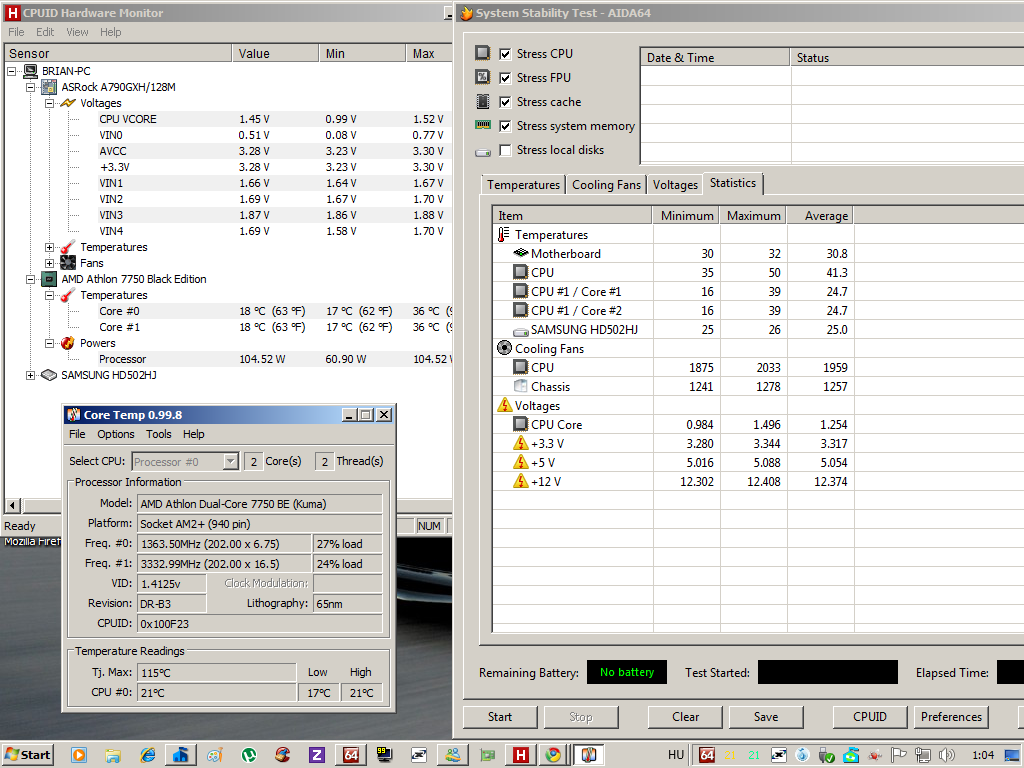Uncheck the Stress FPU checkbox

click(x=505, y=78)
